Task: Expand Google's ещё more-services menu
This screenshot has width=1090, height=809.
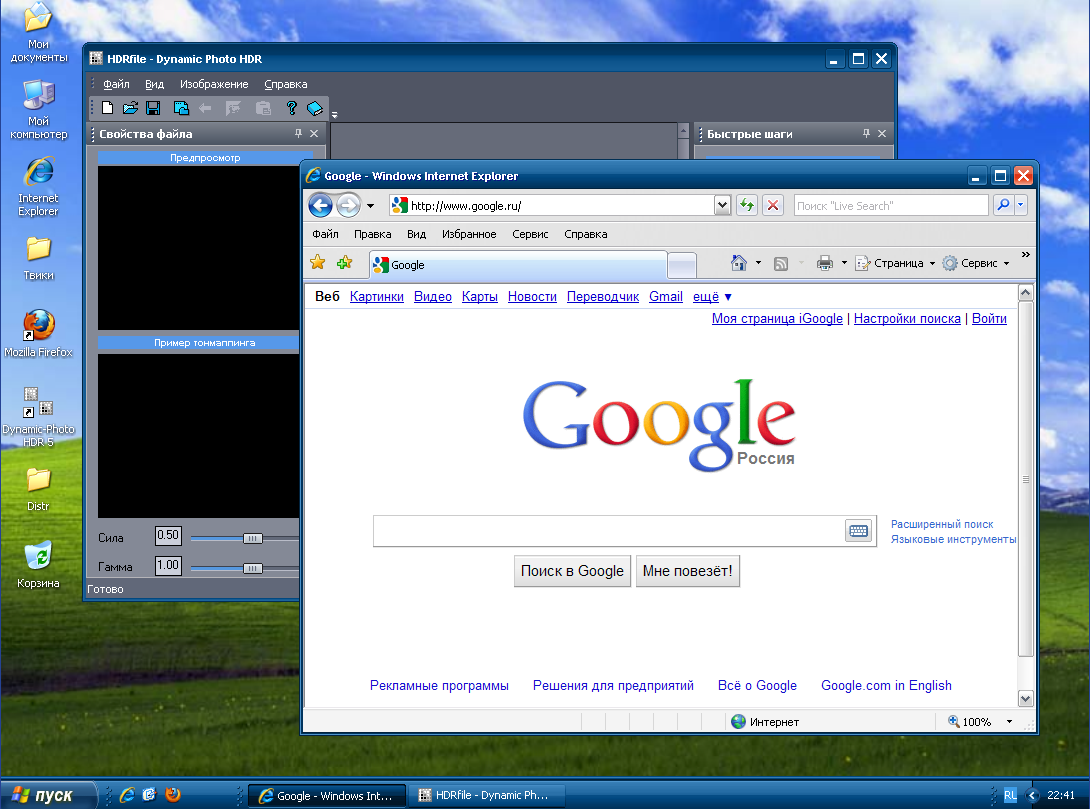Action: click(x=712, y=297)
